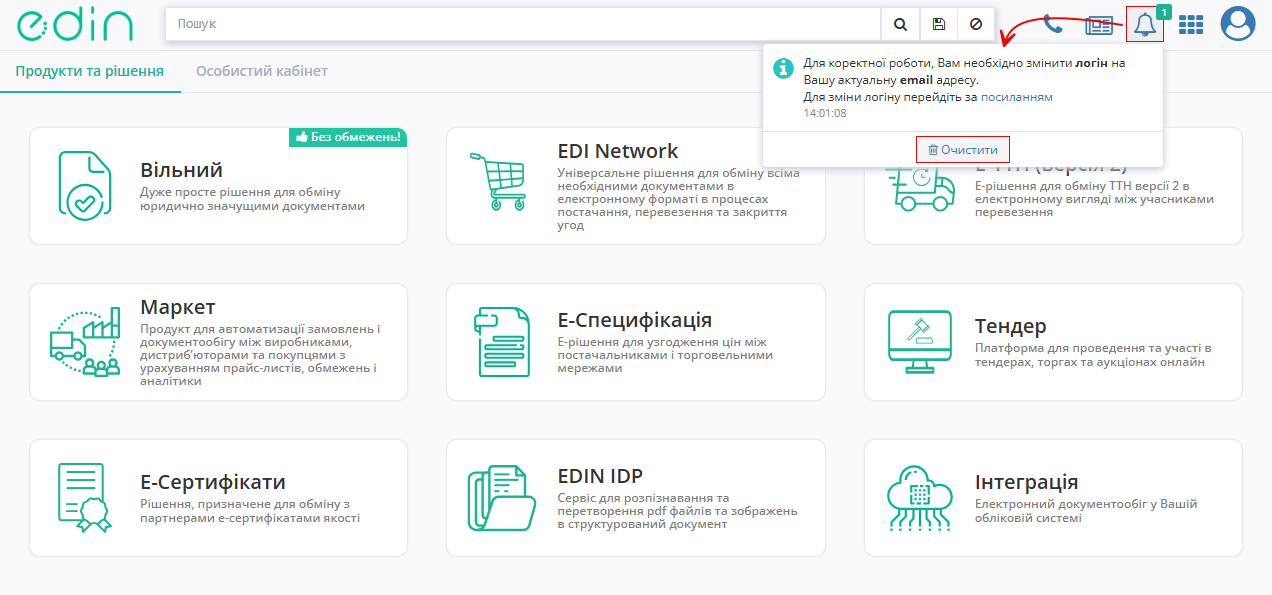Switch to Особистий кабінет tab
The width and height of the screenshot is (1272, 595).
[261, 72]
